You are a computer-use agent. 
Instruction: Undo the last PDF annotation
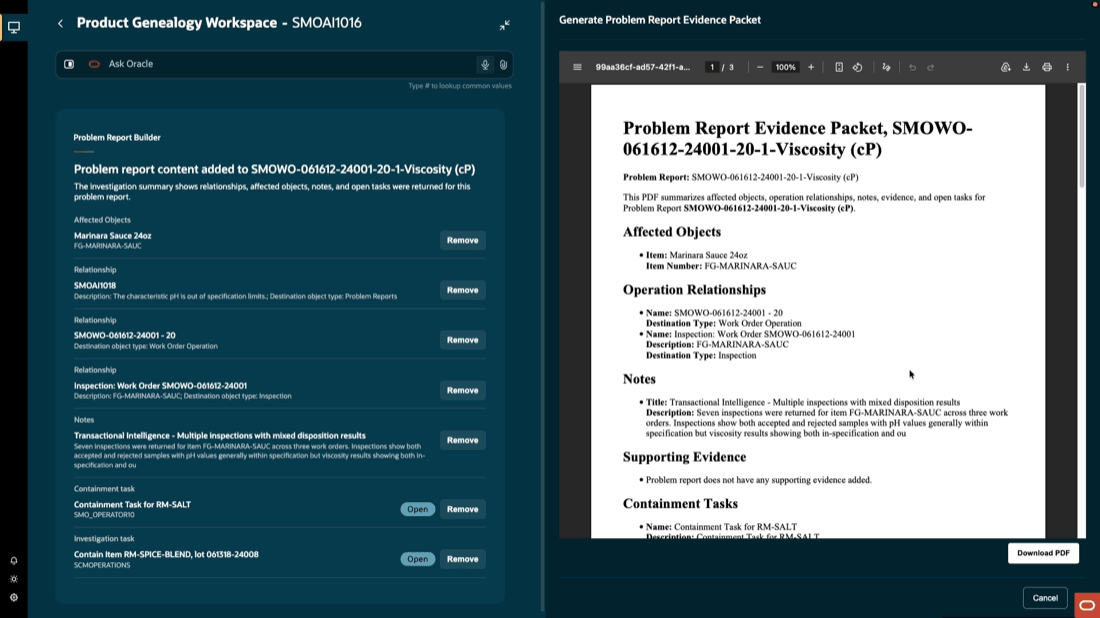click(x=912, y=67)
